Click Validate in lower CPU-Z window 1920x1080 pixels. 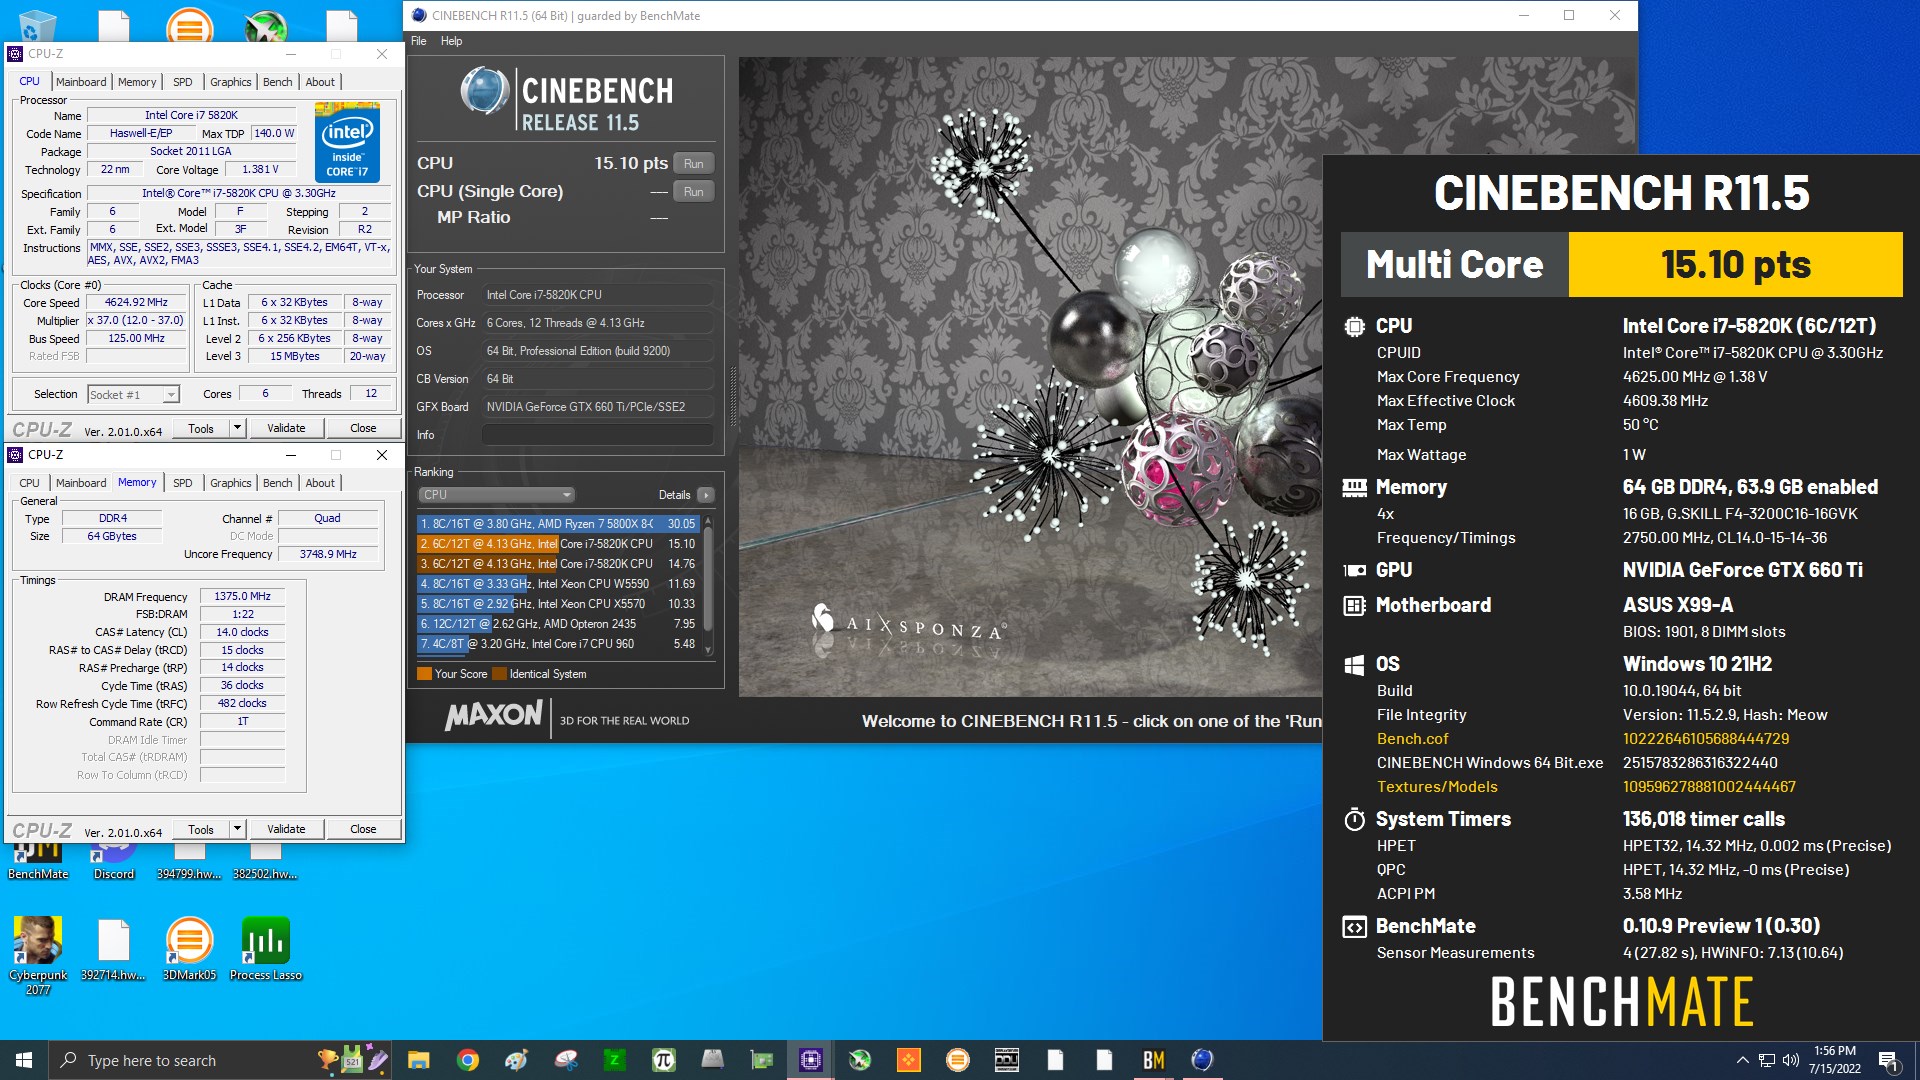click(286, 829)
